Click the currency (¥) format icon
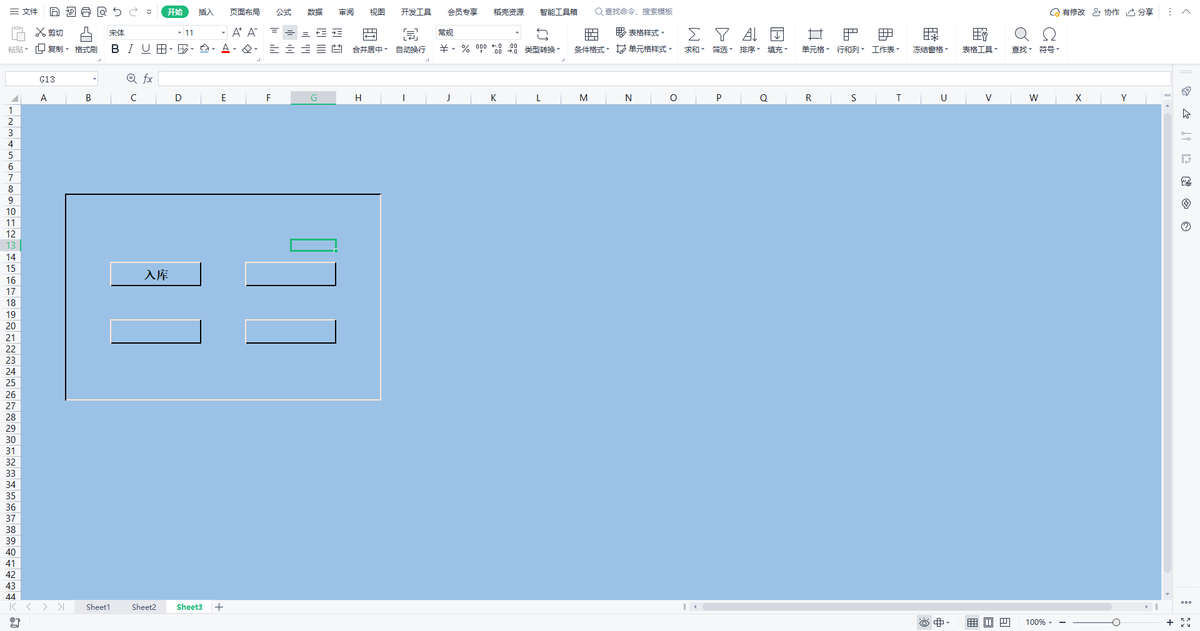Screen dimensions: 1200x631 click(444, 49)
